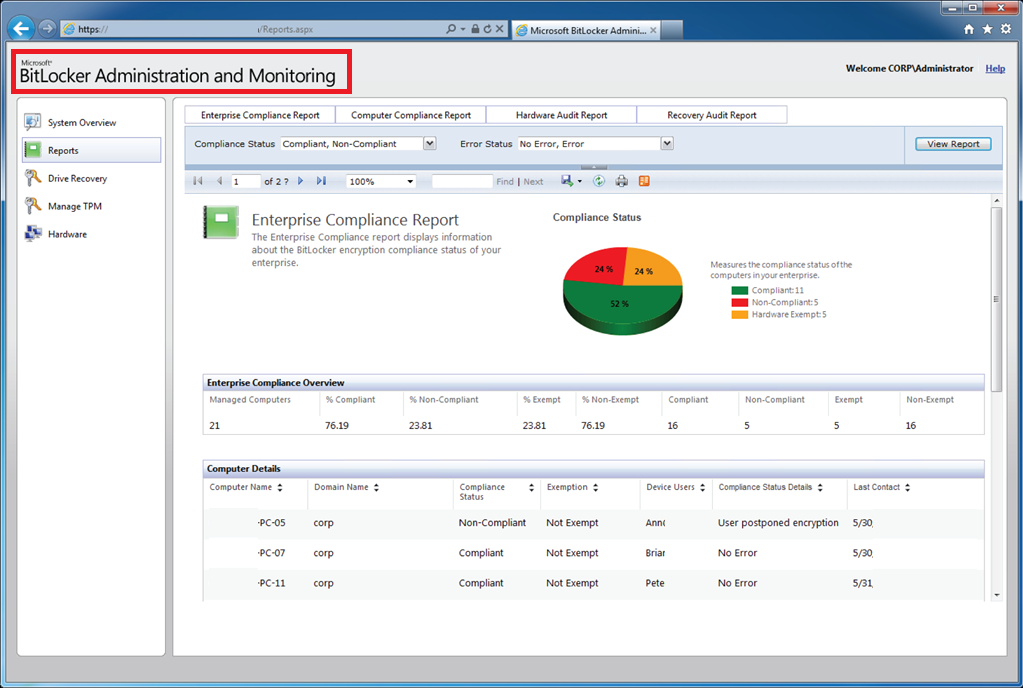Open Drive Recovery in the sidebar
Viewport: 1023px width, 689px height.
point(77,178)
